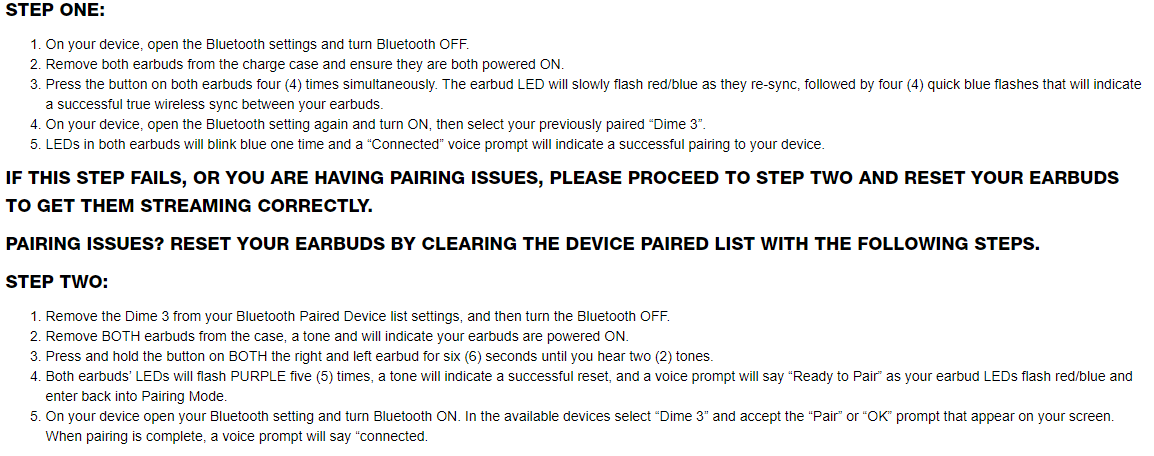Click the STEP ONE heading

click(x=55, y=11)
